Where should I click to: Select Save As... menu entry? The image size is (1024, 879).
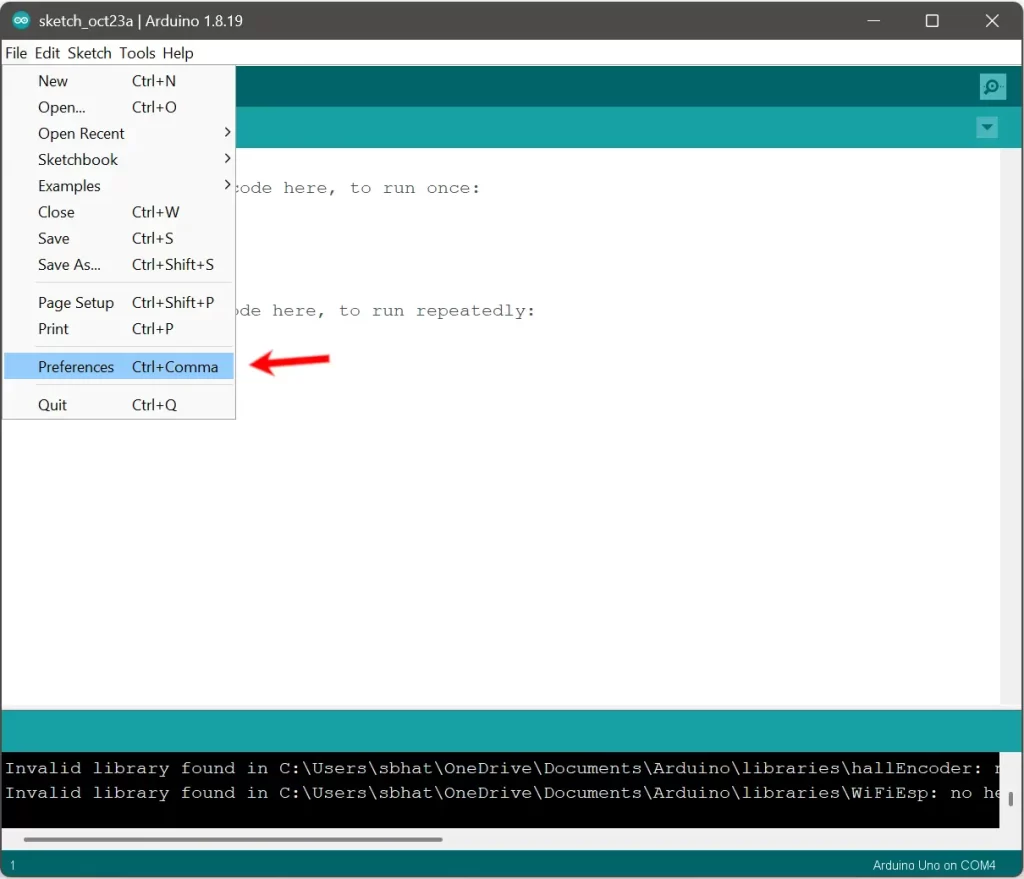point(69,265)
